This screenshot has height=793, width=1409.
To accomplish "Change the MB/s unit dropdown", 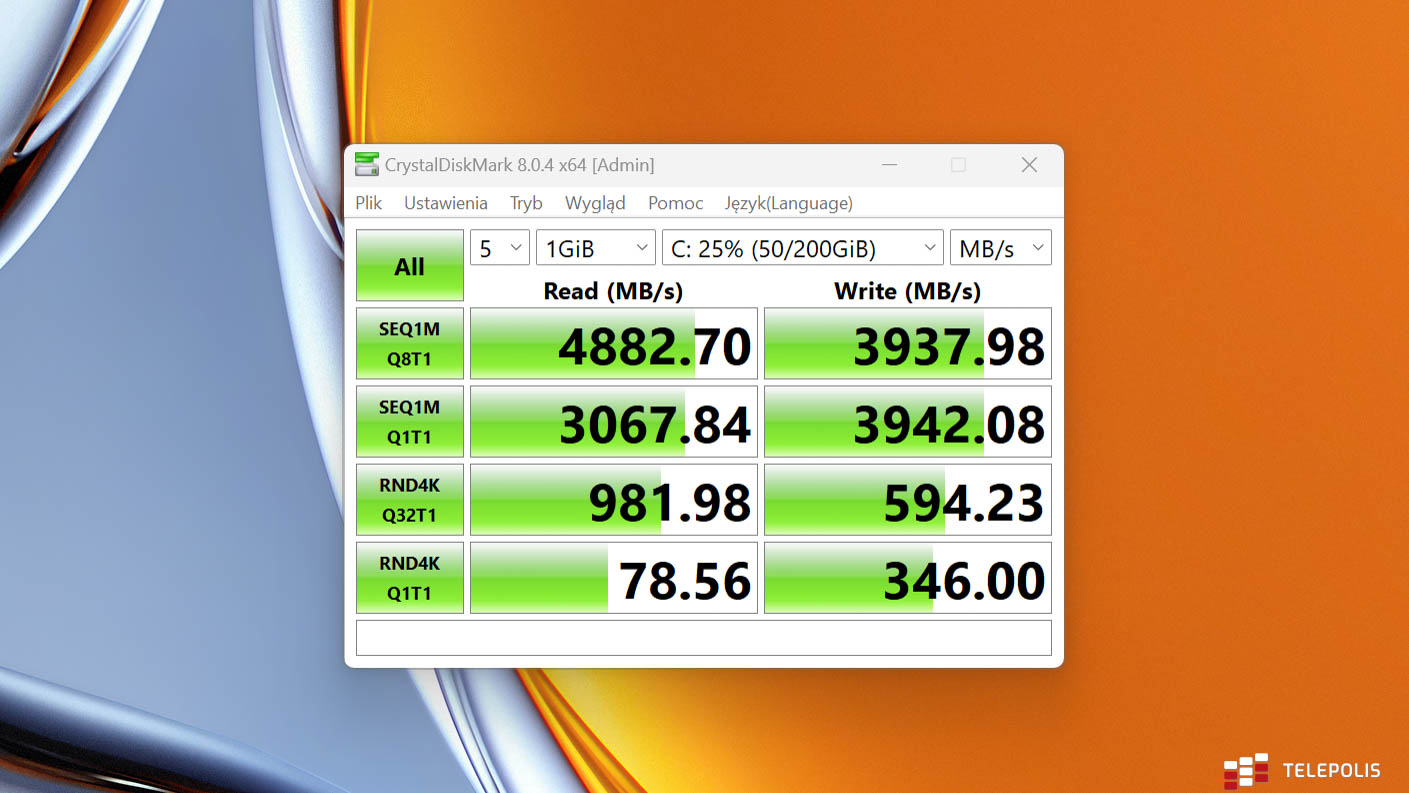I will (1000, 248).
